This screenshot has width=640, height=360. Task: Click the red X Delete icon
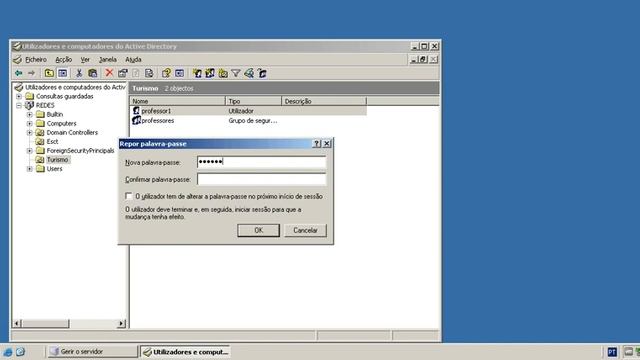[x=109, y=73]
